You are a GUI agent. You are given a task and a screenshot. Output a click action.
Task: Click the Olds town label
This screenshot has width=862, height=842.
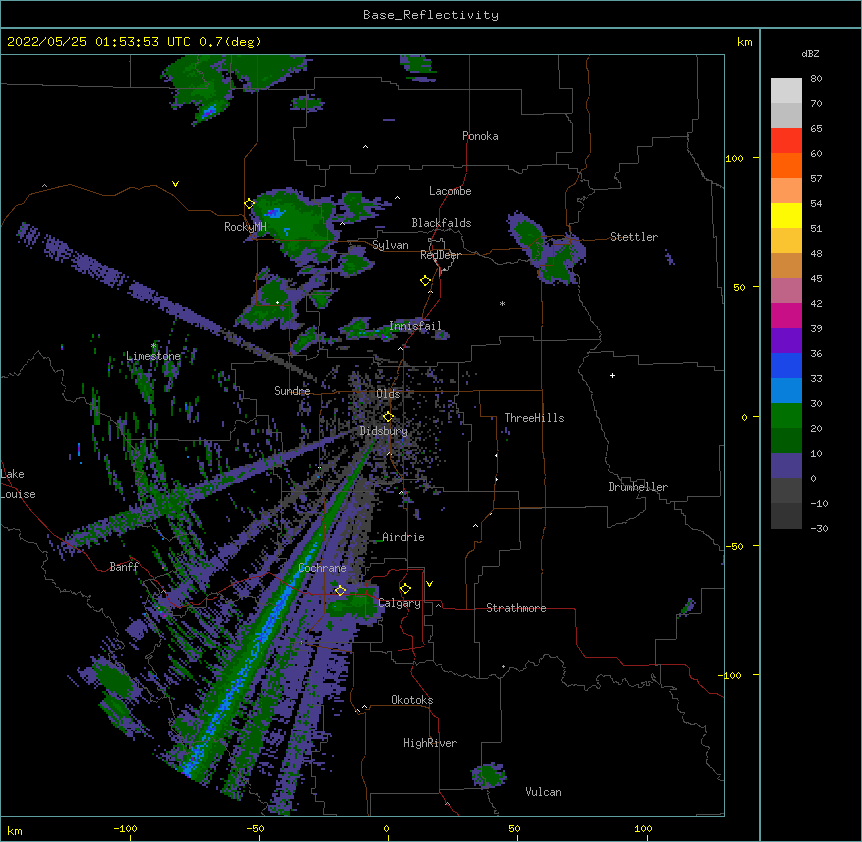388,394
